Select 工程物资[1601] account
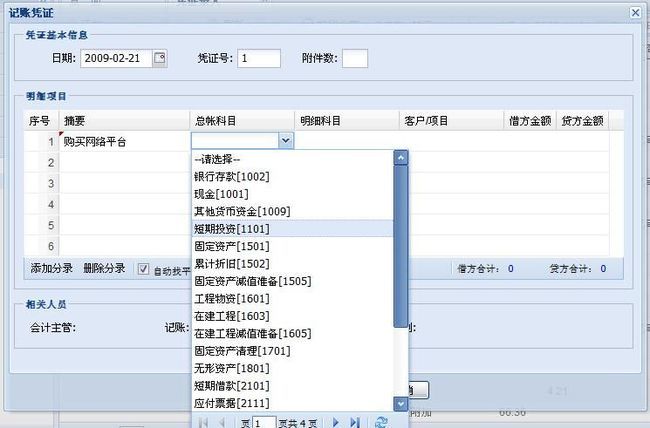This screenshot has height=428, width=650. tap(292, 299)
